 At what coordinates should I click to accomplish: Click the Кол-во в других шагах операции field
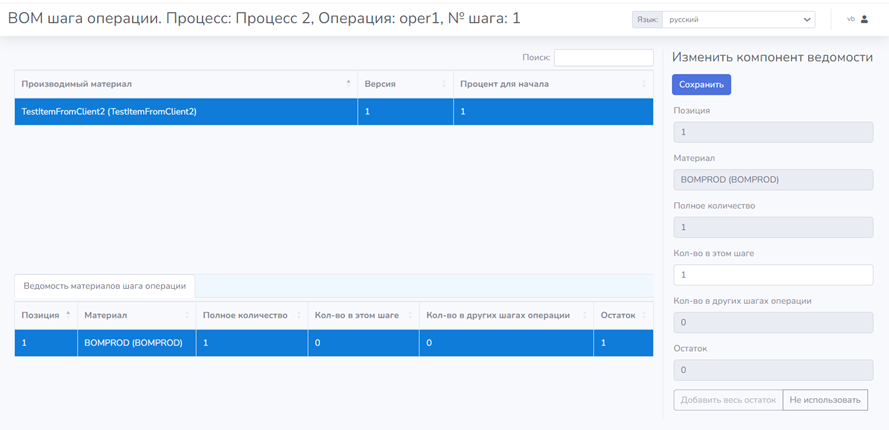(x=773, y=322)
